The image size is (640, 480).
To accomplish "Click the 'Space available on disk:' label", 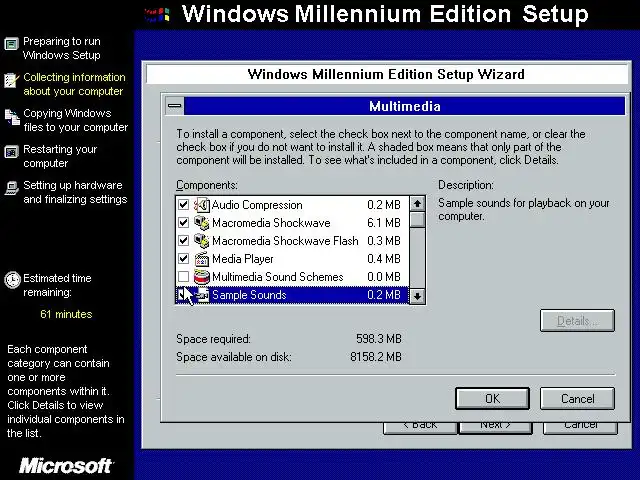I will [x=234, y=357].
